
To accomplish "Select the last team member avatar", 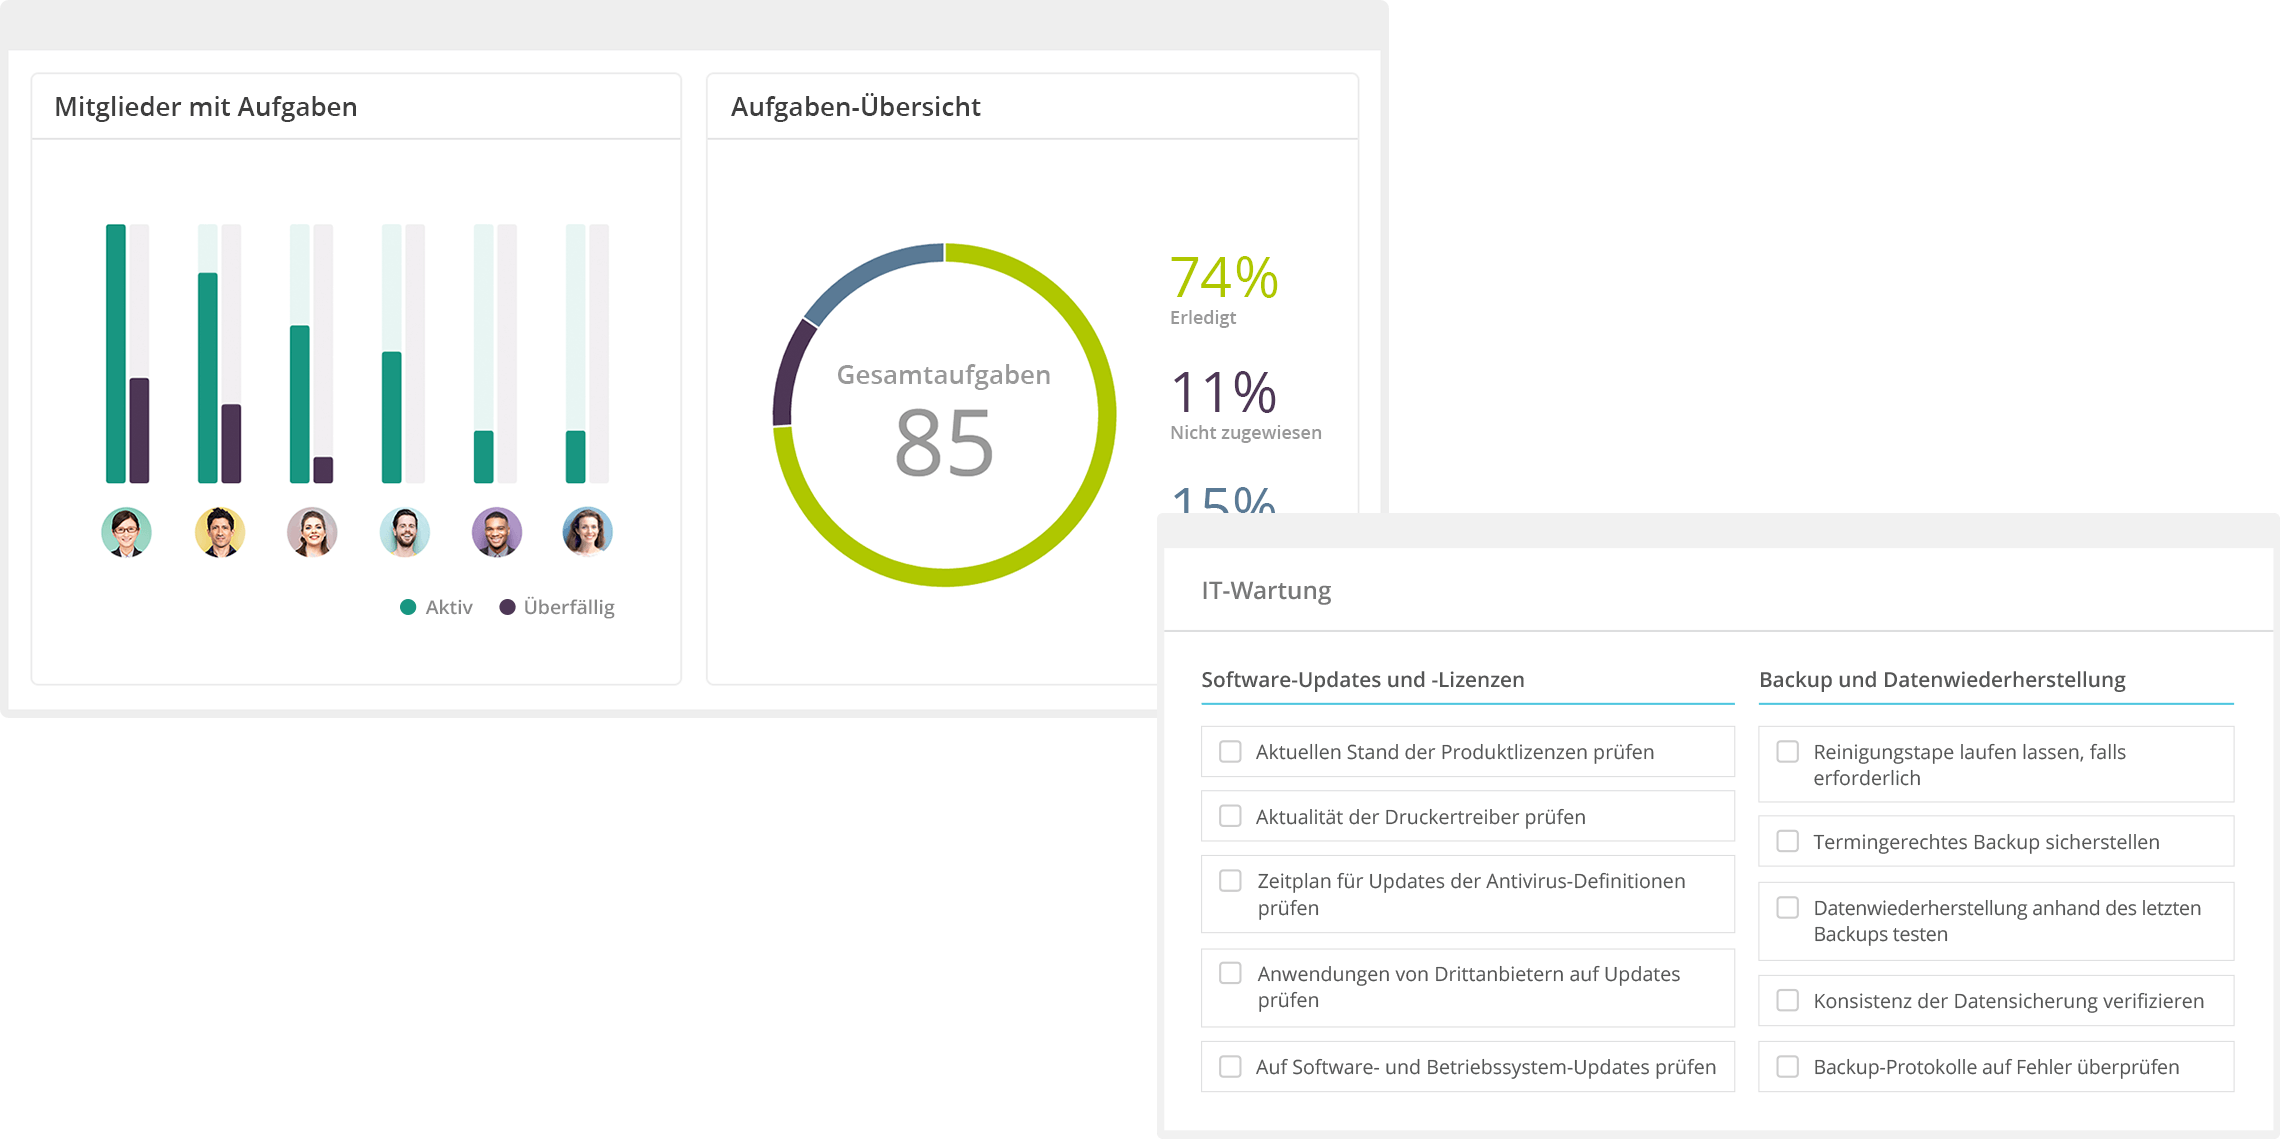I will tap(588, 532).
